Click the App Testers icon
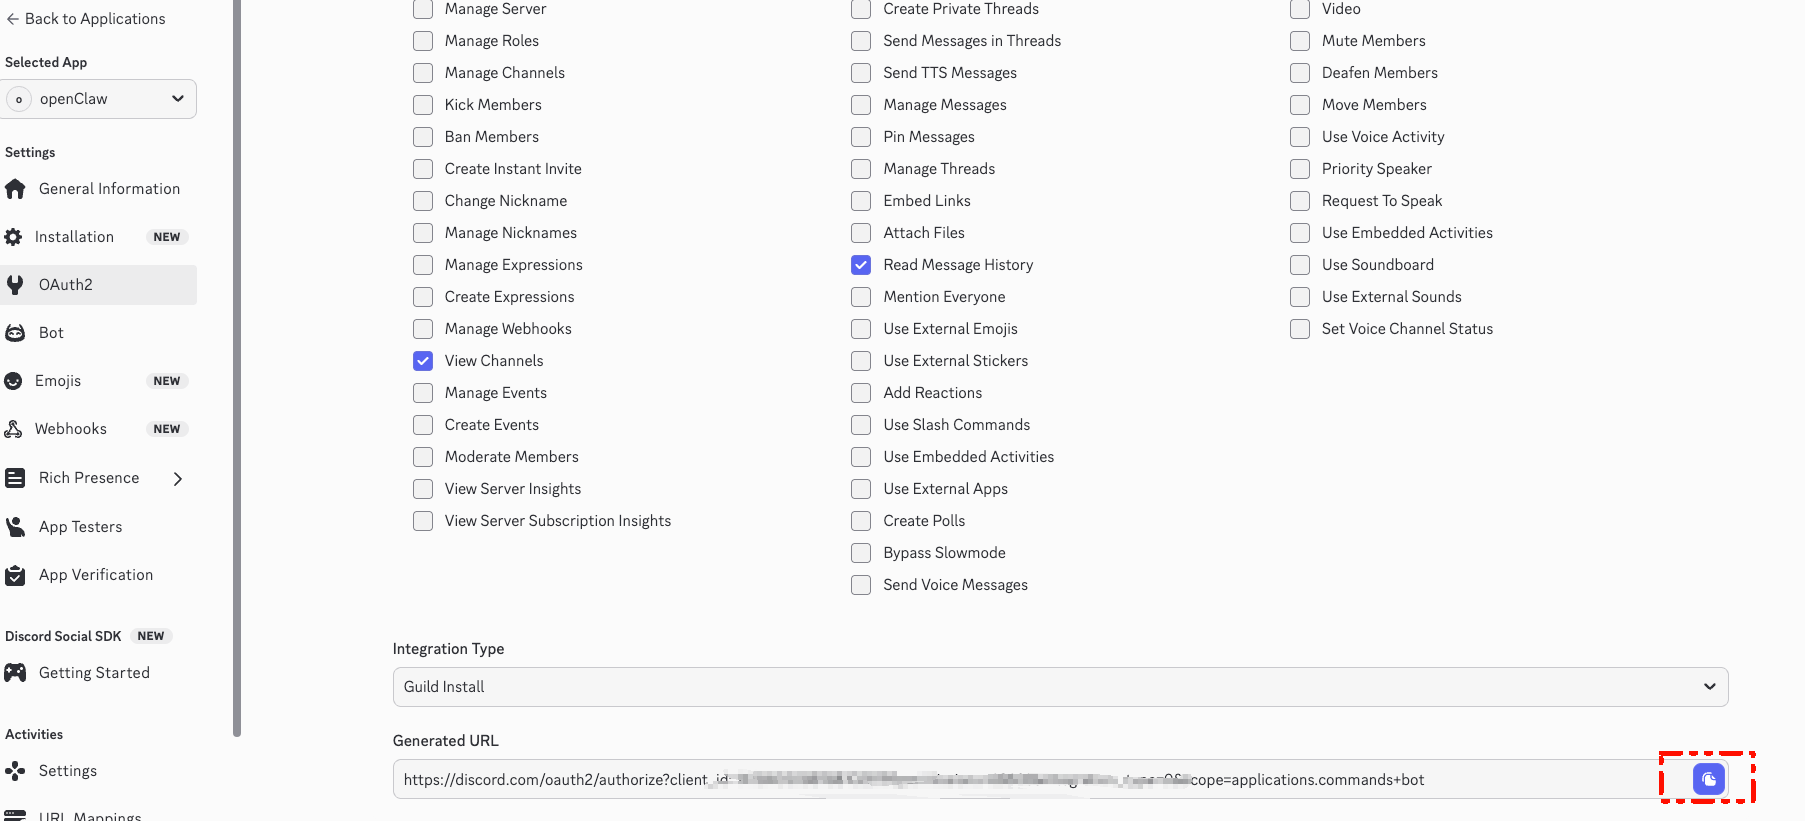The width and height of the screenshot is (1805, 821). (x=15, y=527)
